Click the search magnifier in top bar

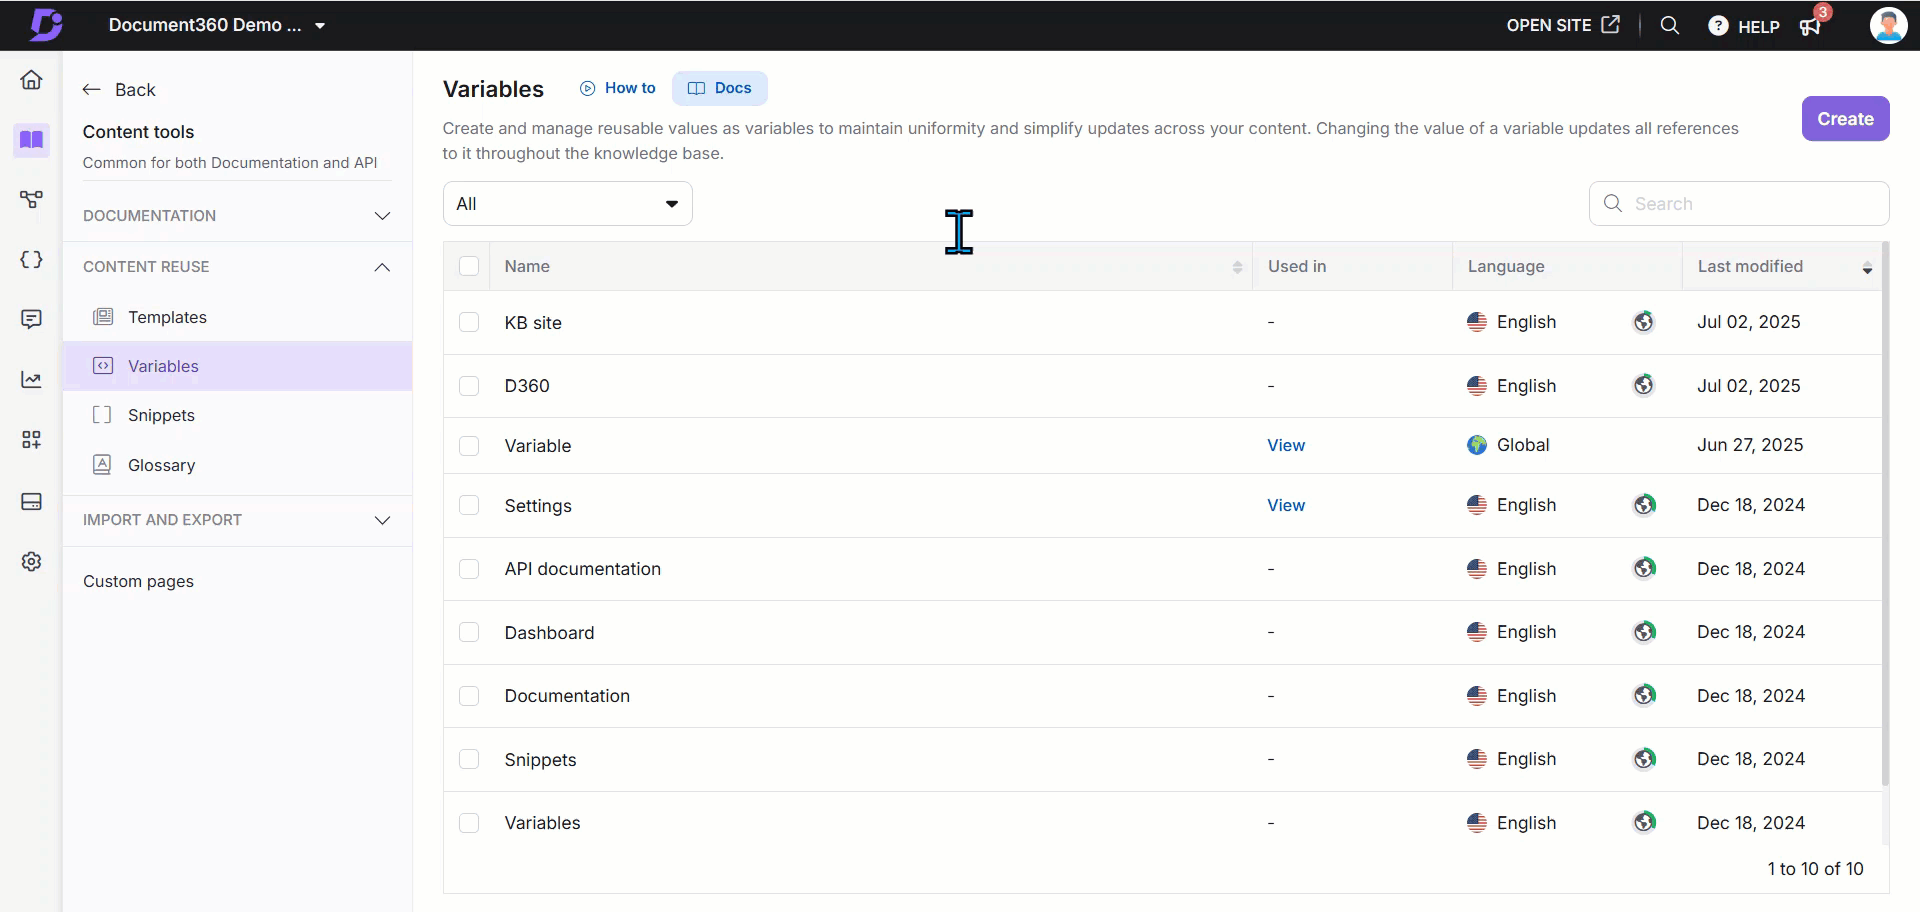click(1669, 25)
